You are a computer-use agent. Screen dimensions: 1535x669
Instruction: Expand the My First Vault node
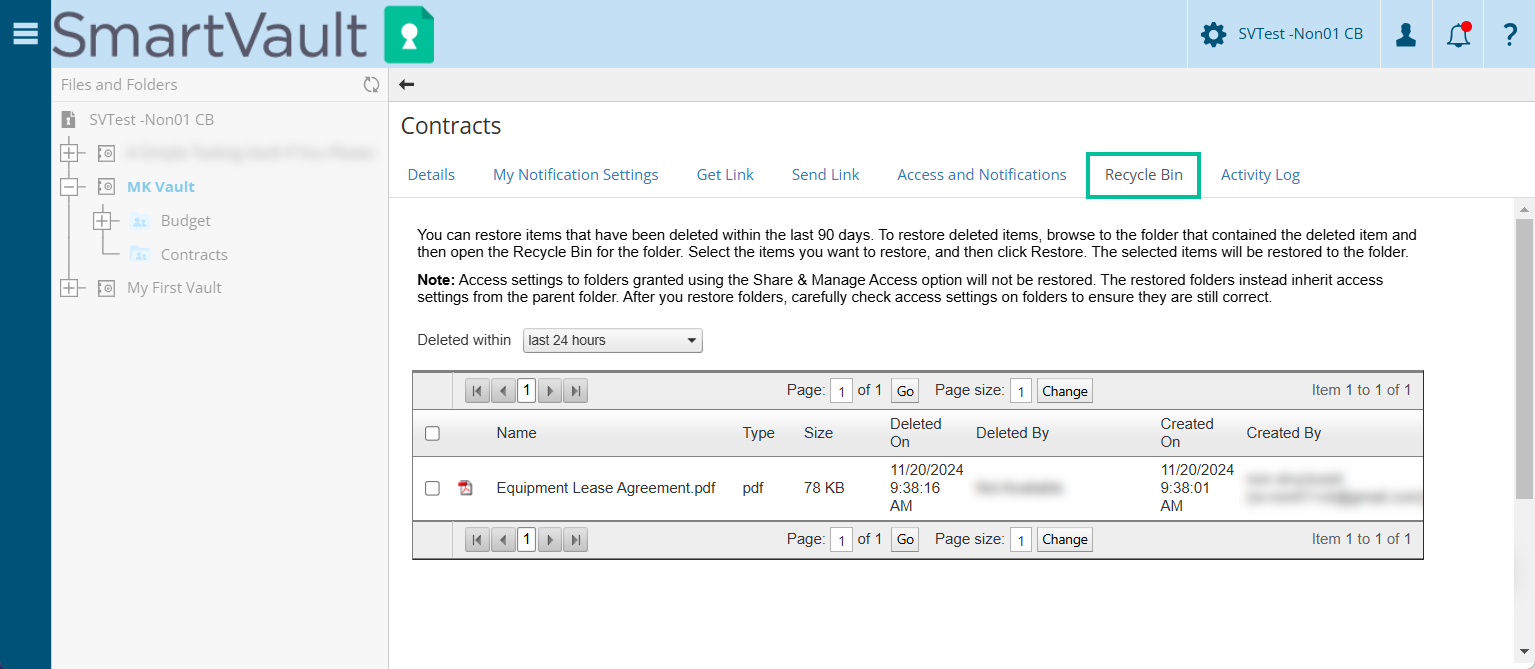[x=69, y=288]
